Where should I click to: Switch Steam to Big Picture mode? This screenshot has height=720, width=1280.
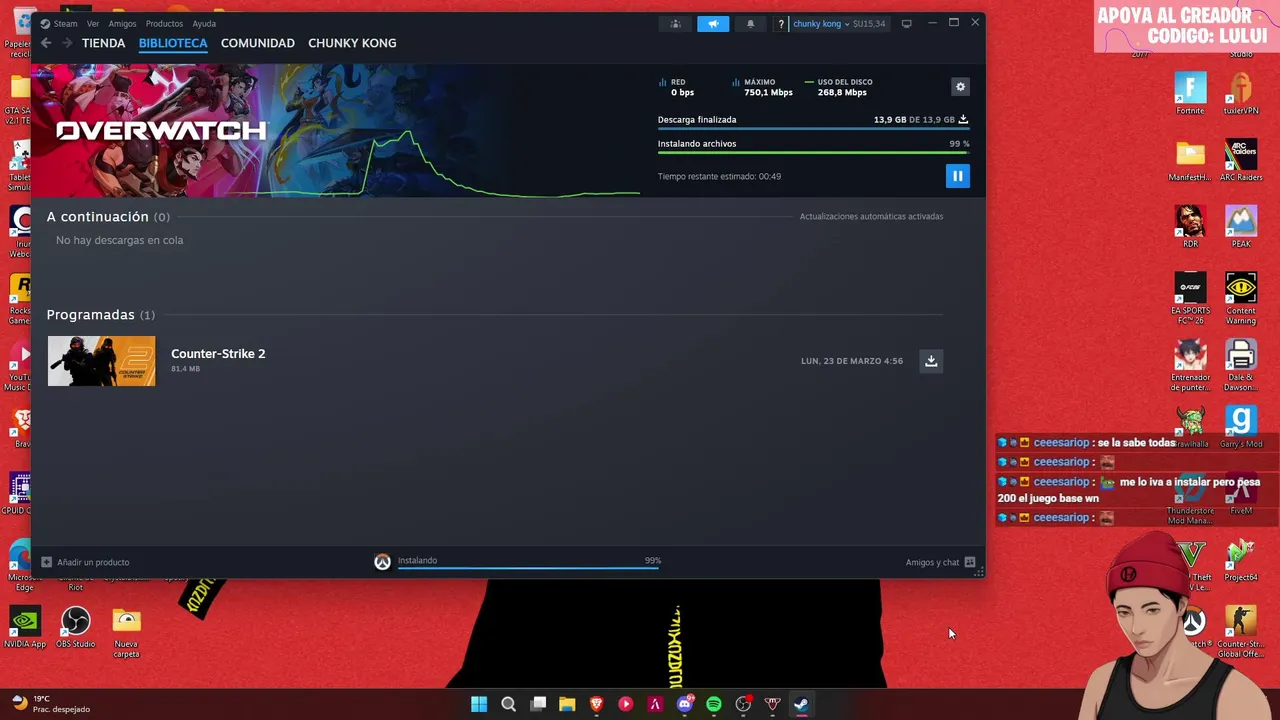tap(907, 23)
